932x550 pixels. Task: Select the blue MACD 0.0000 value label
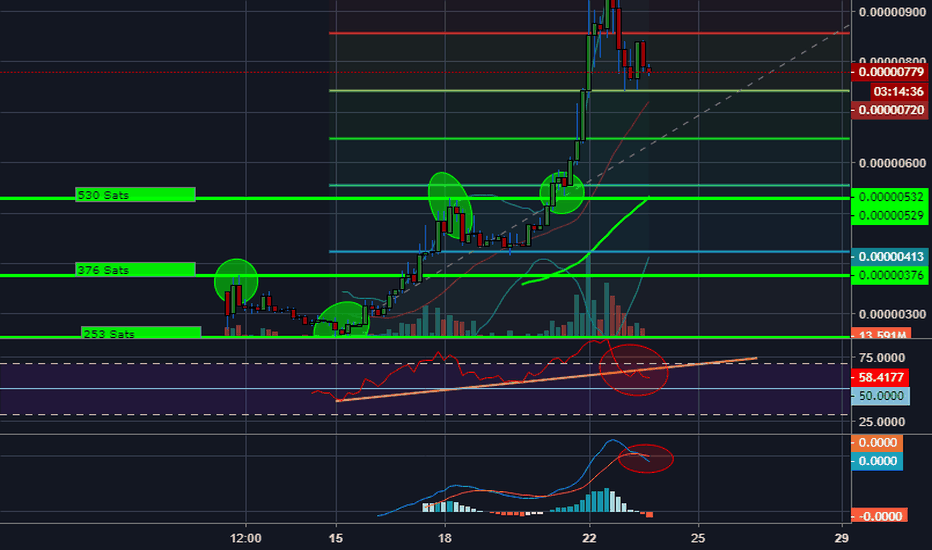coord(877,461)
